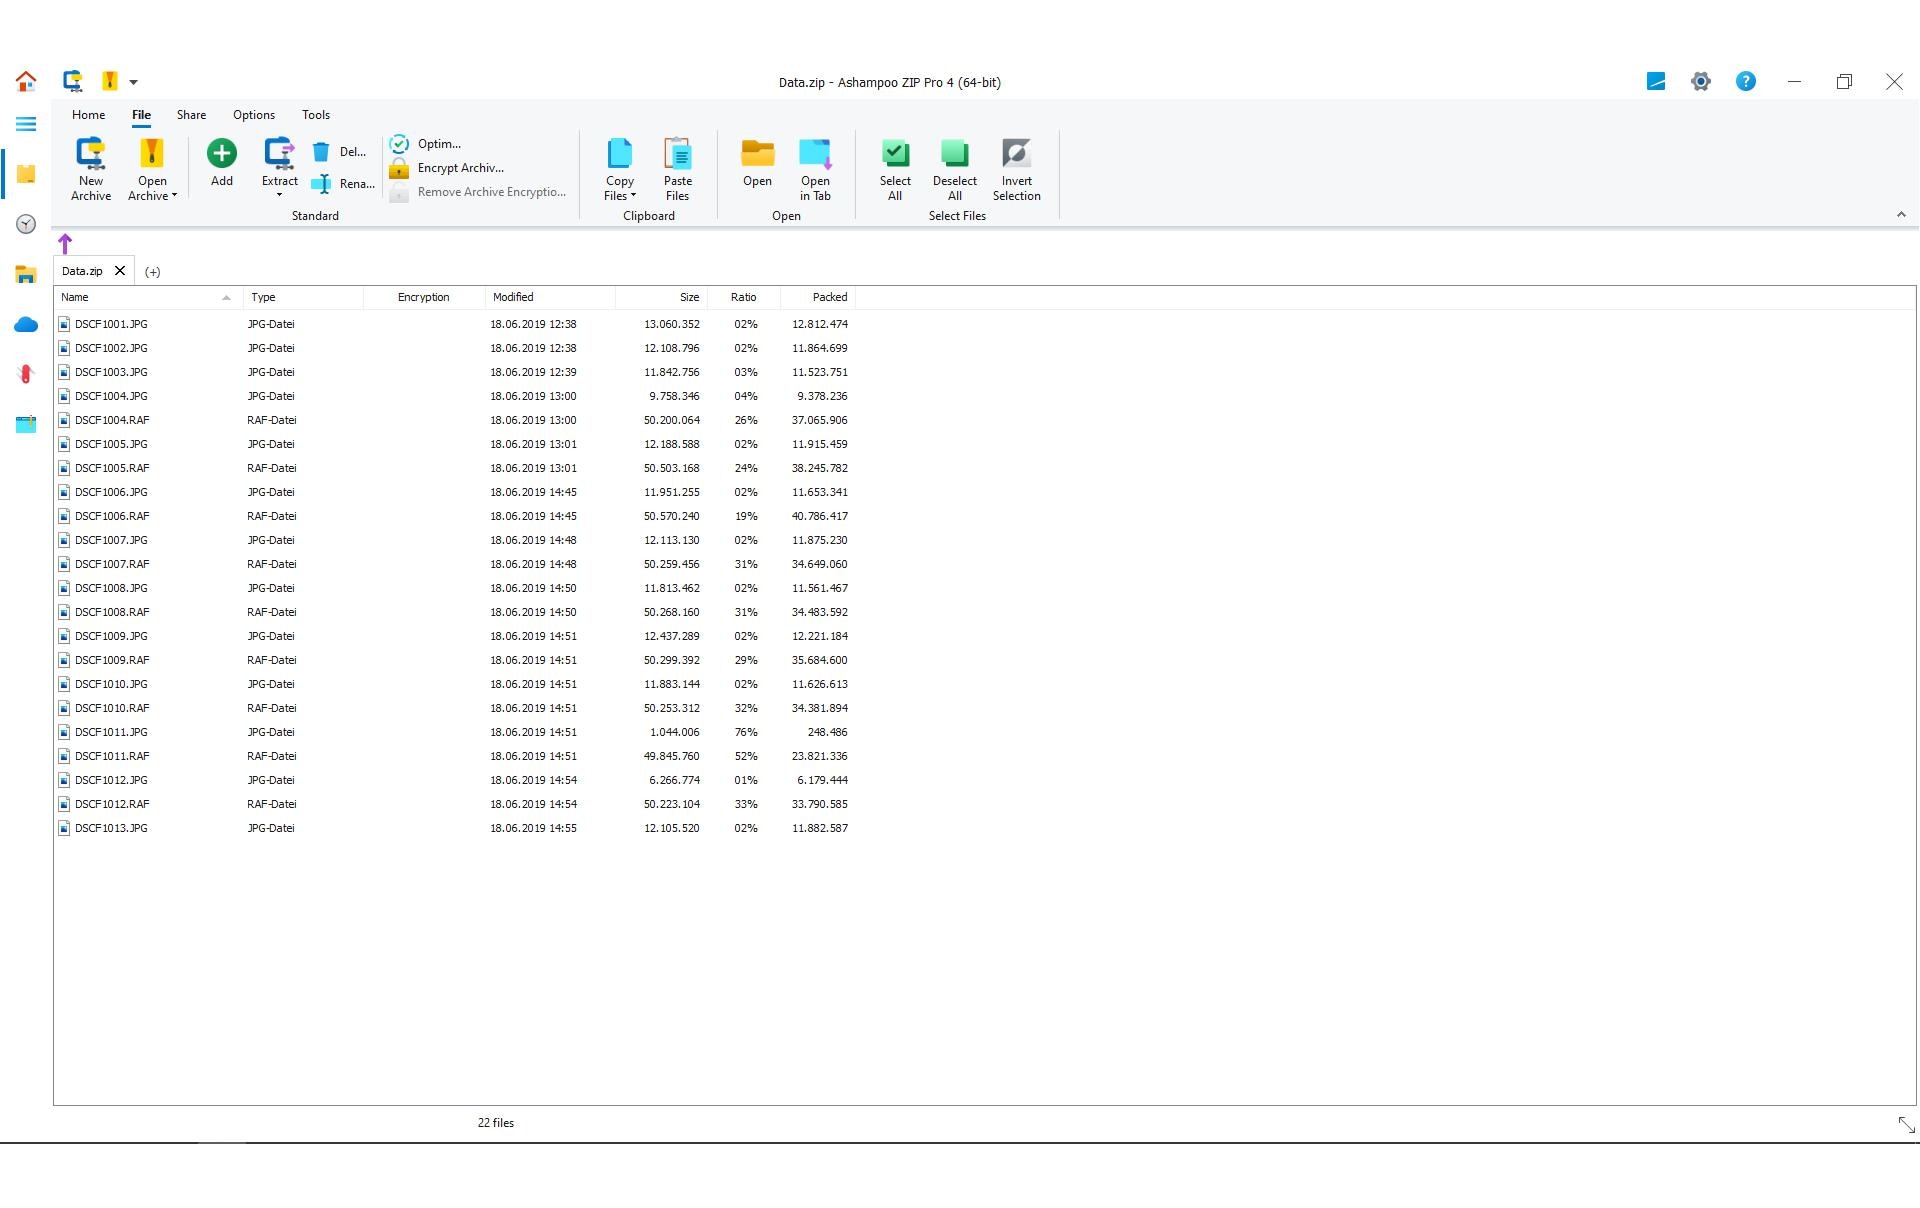Select file DSCF1004.RAF
The height and width of the screenshot is (1208, 1920).
112,420
